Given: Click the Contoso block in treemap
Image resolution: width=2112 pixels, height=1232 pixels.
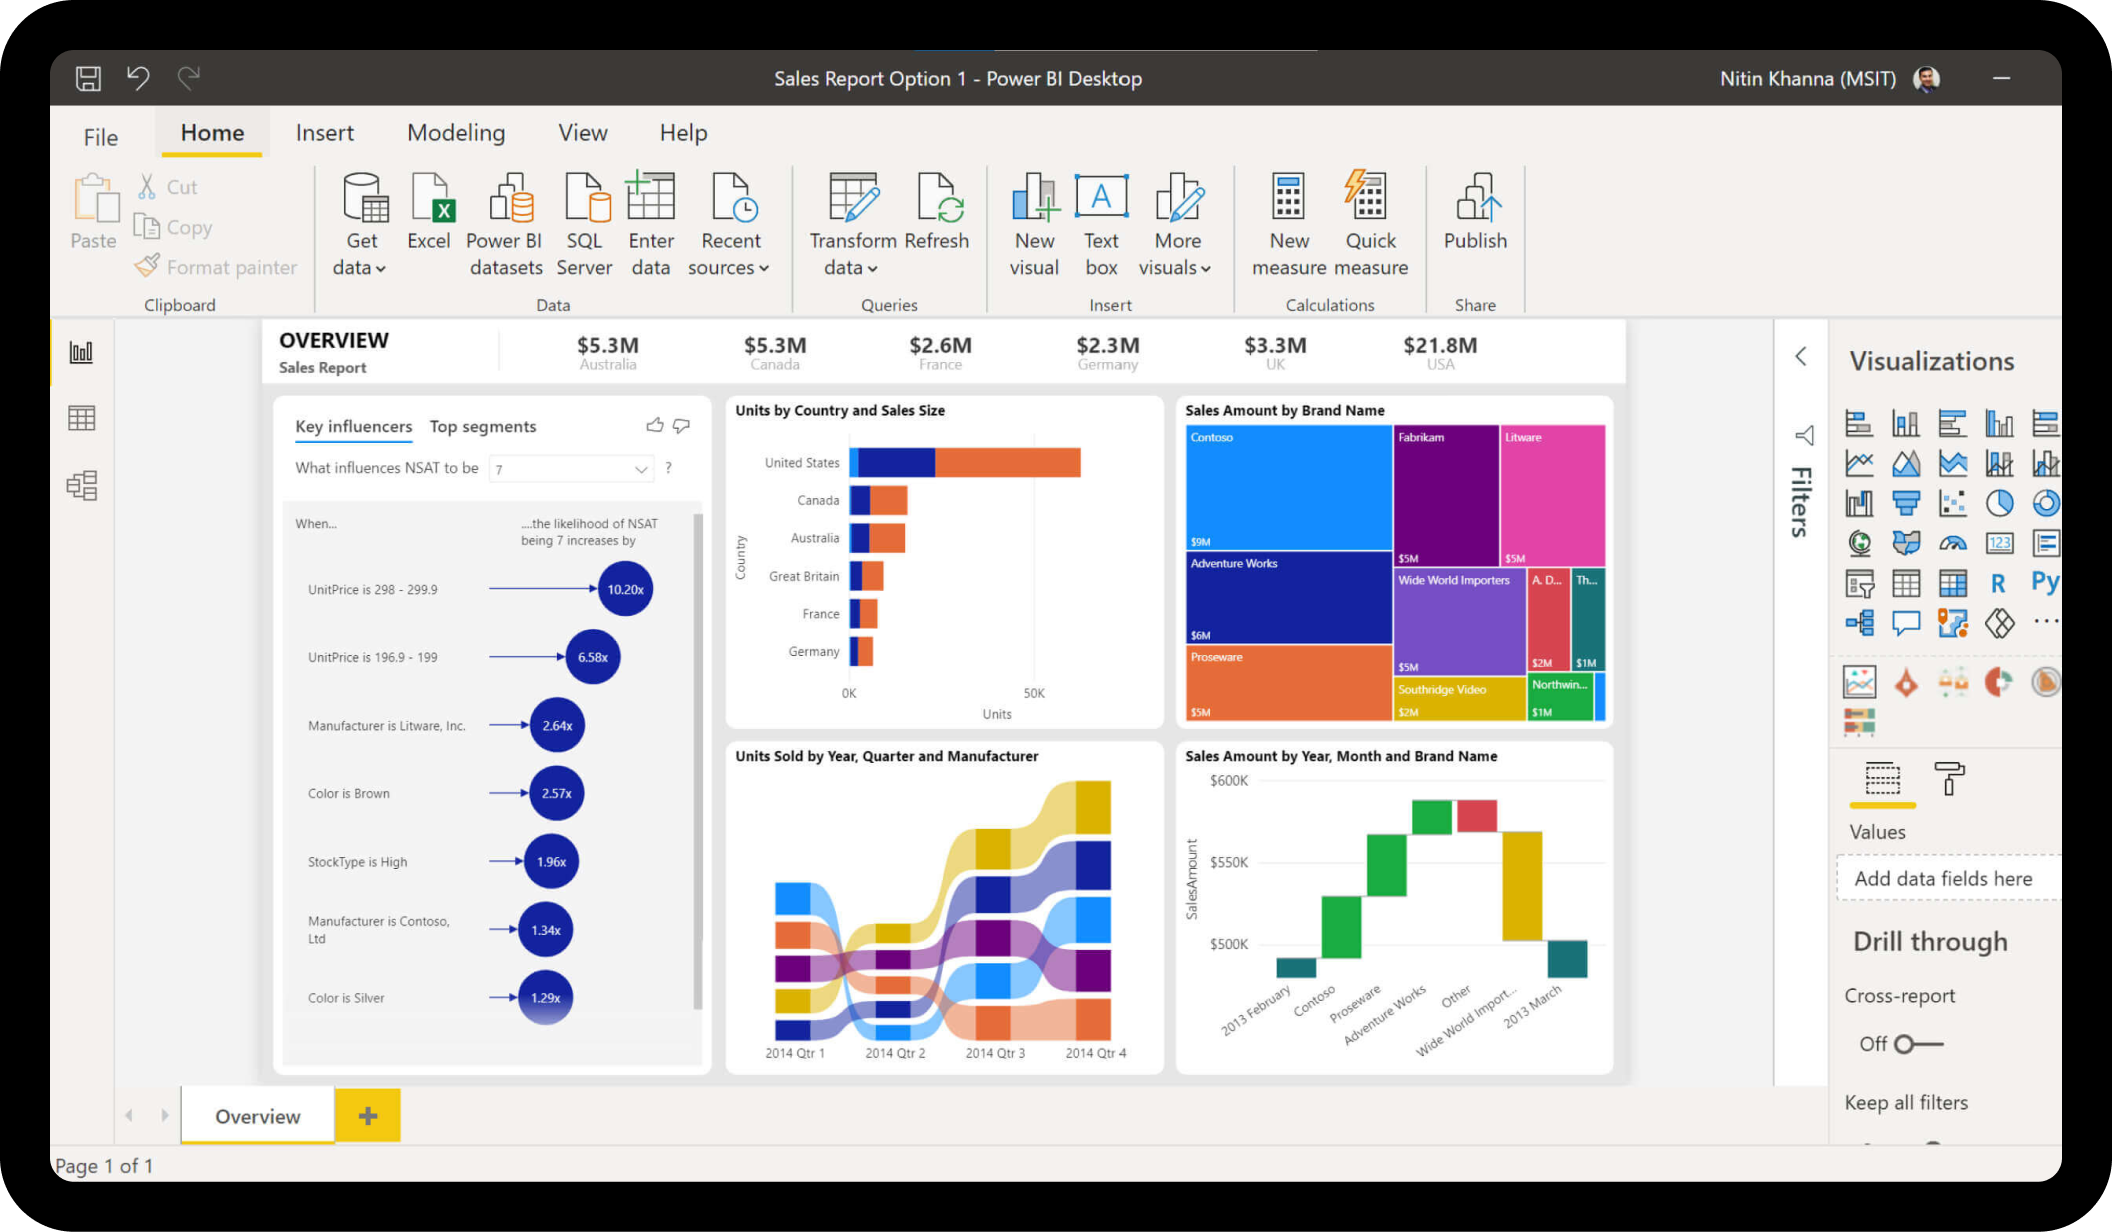Looking at the screenshot, I should (1287, 488).
